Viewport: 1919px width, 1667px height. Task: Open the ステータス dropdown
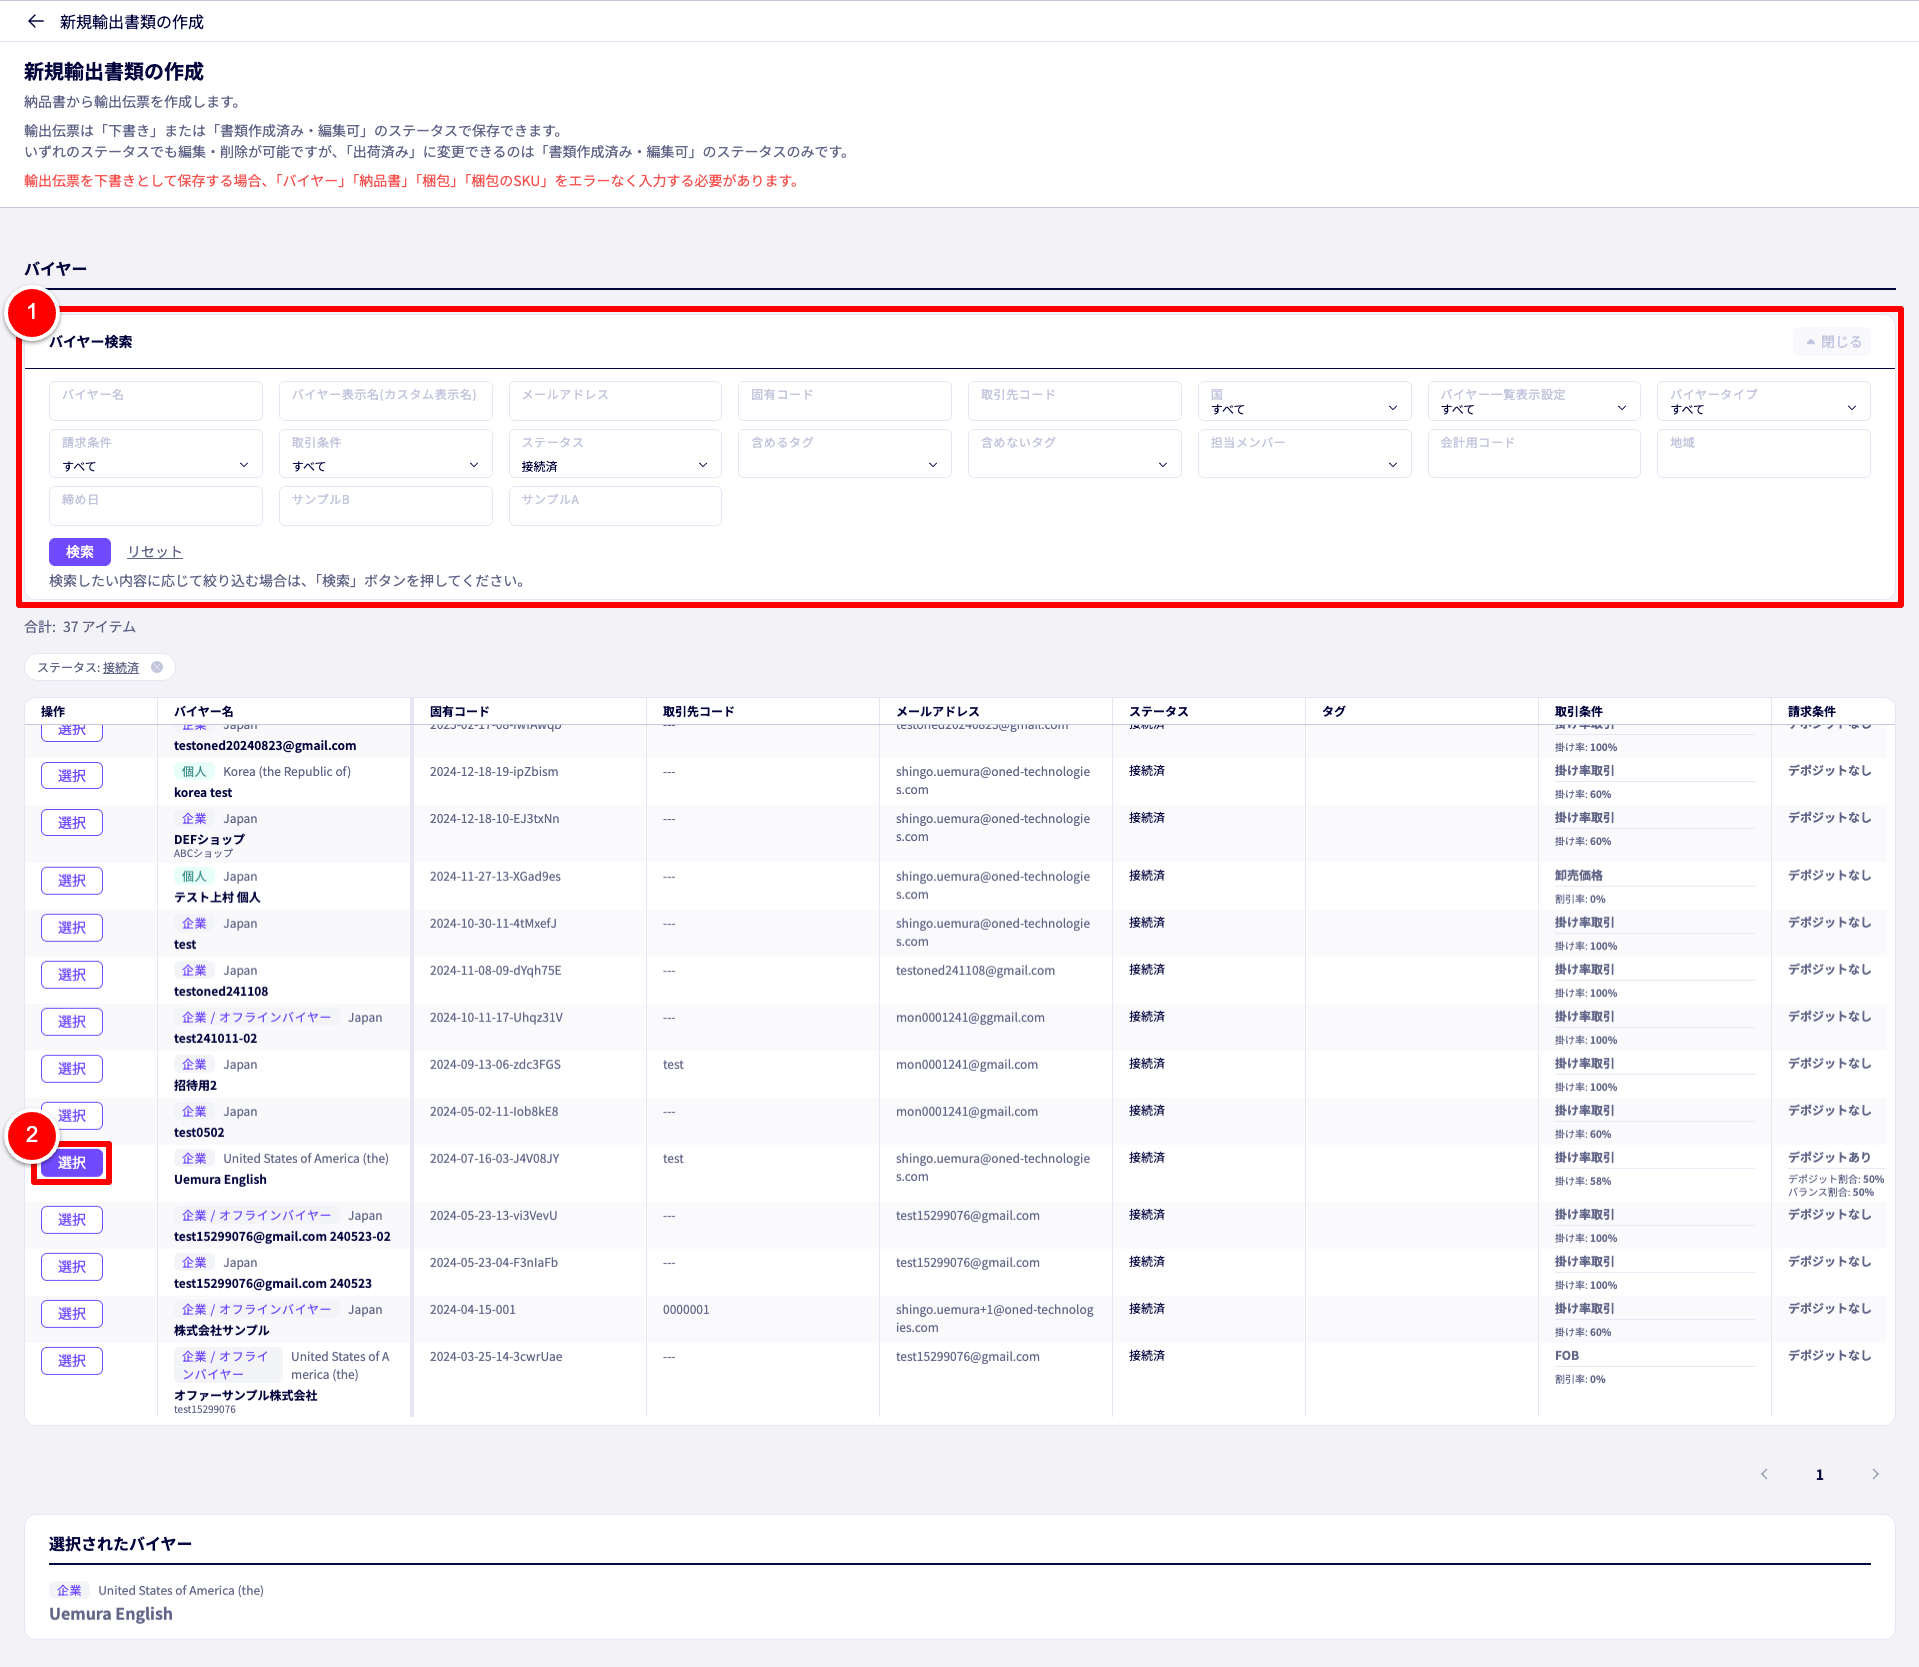(614, 455)
